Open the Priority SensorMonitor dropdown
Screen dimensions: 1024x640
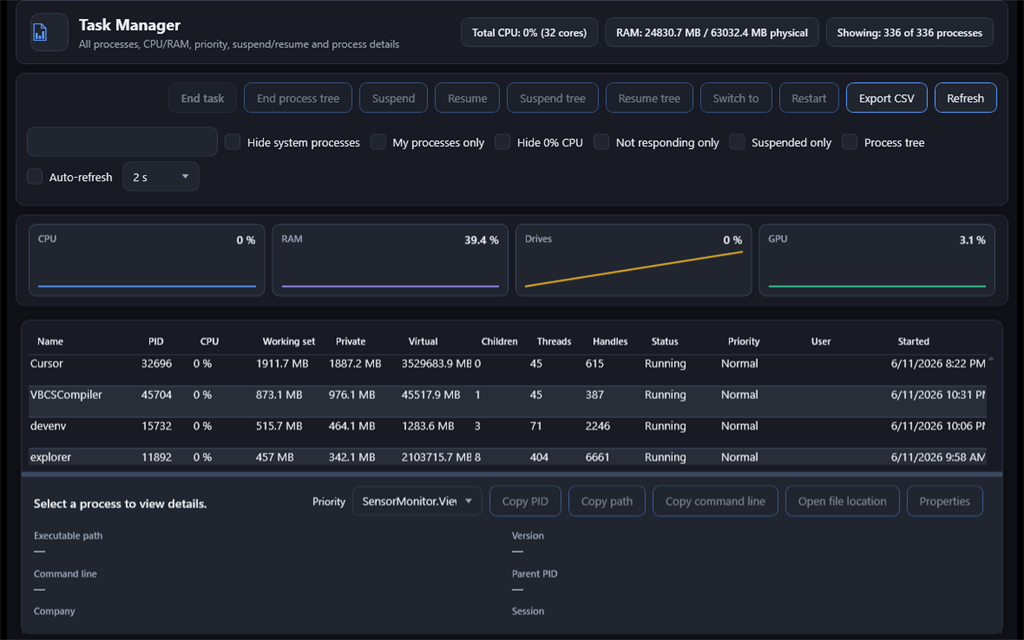pyautogui.click(x=417, y=501)
